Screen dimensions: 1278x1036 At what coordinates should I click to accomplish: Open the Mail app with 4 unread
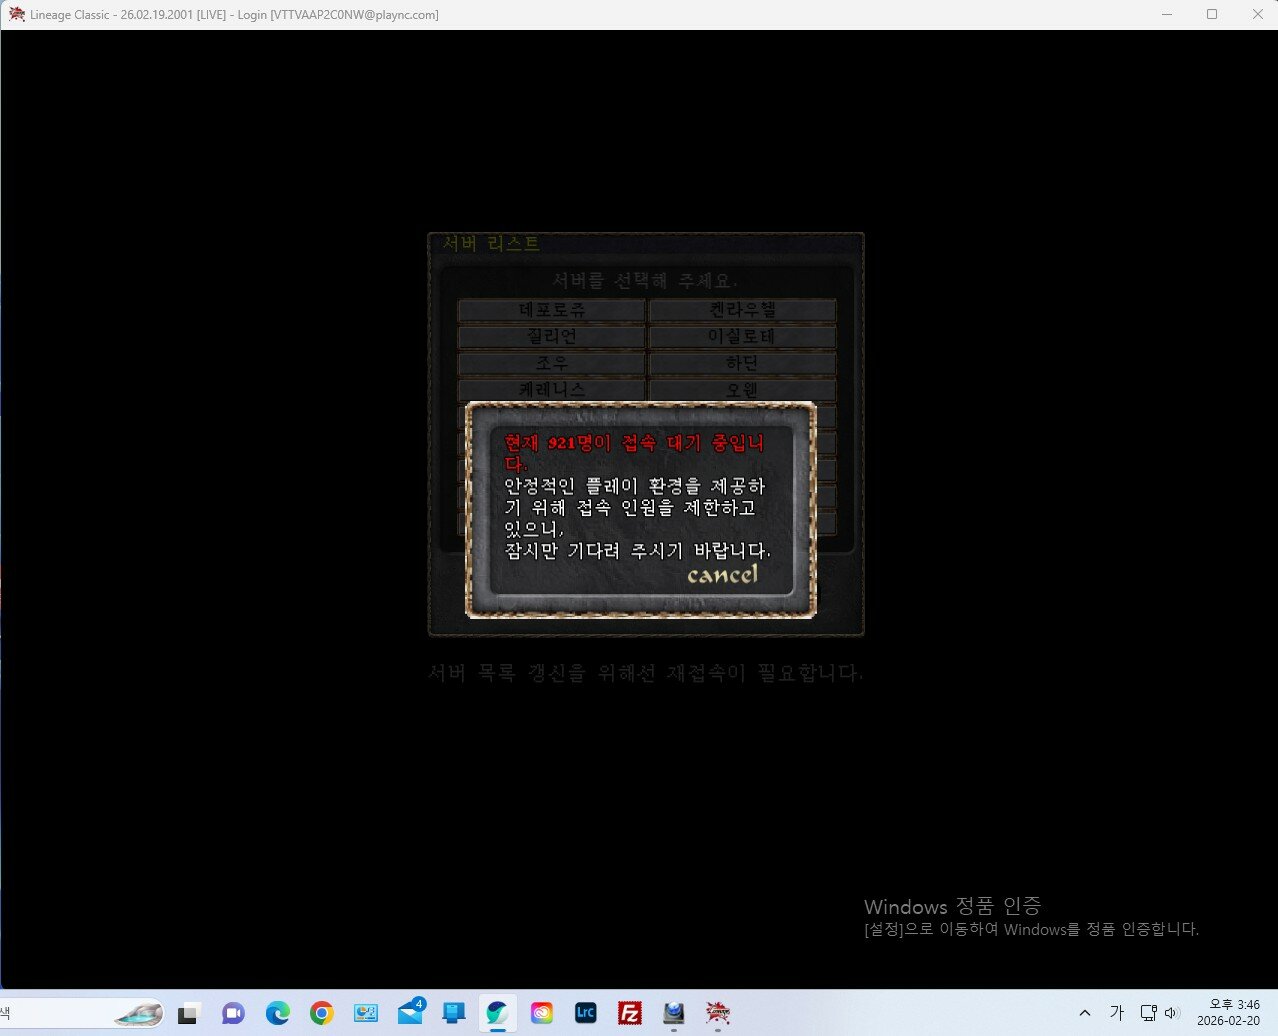[410, 1013]
